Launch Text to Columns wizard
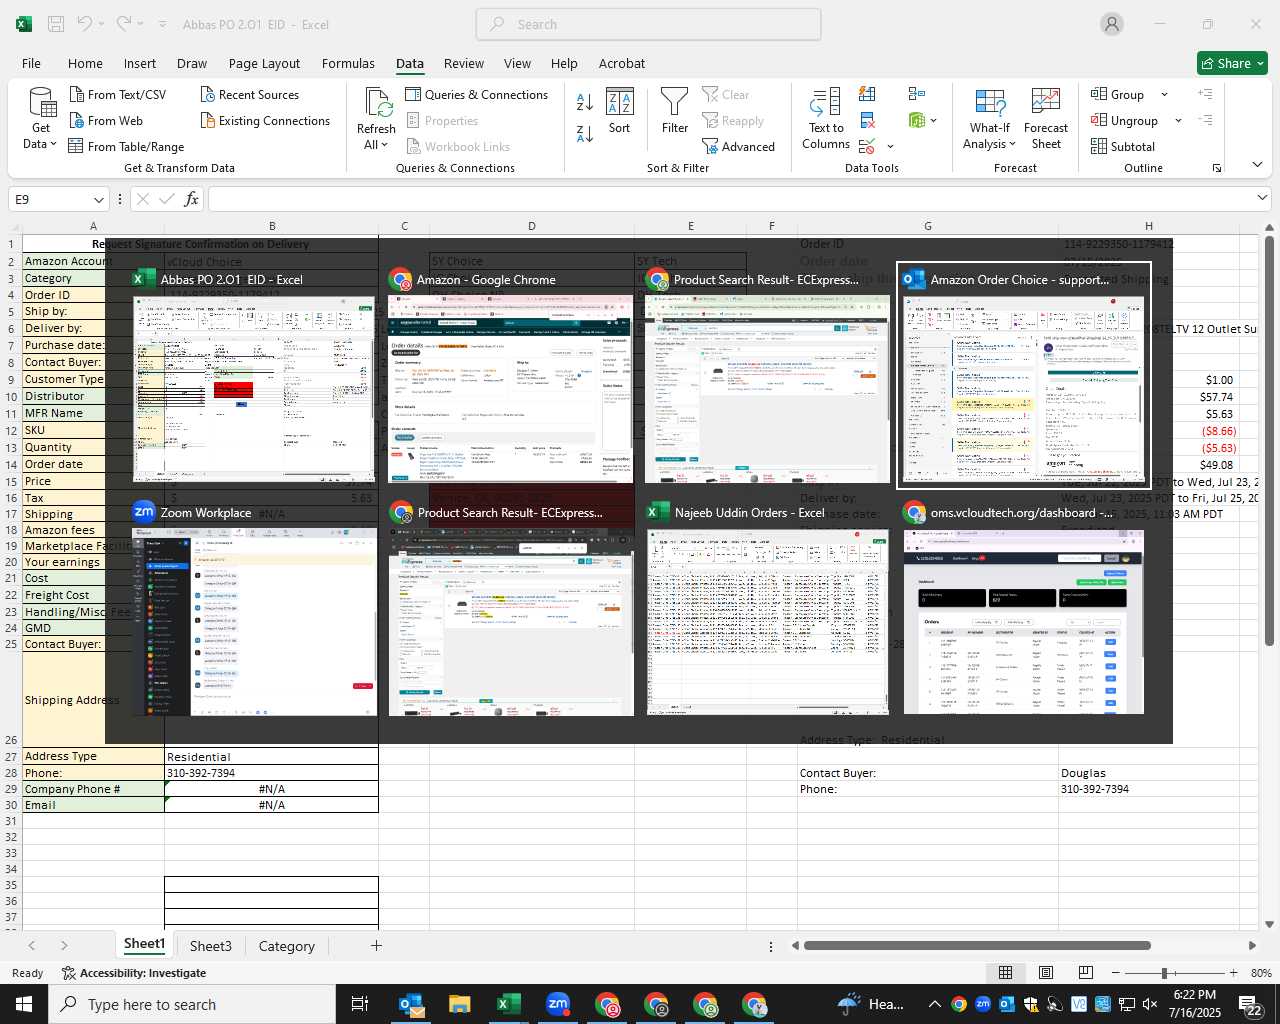The image size is (1280, 1024). 826,119
